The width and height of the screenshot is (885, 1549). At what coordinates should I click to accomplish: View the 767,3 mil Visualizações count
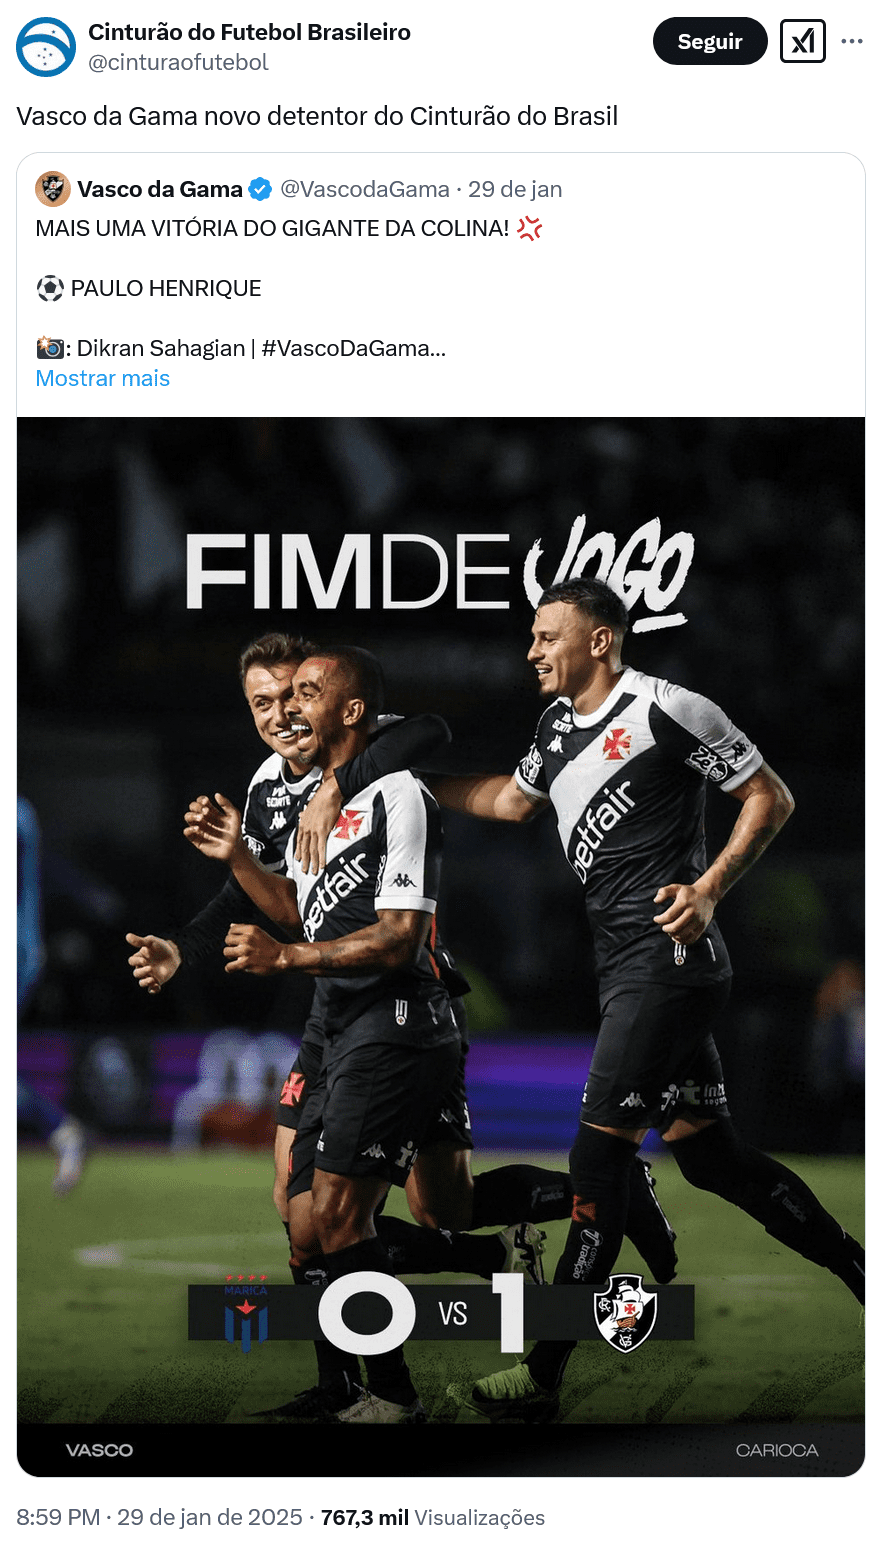click(x=433, y=1517)
